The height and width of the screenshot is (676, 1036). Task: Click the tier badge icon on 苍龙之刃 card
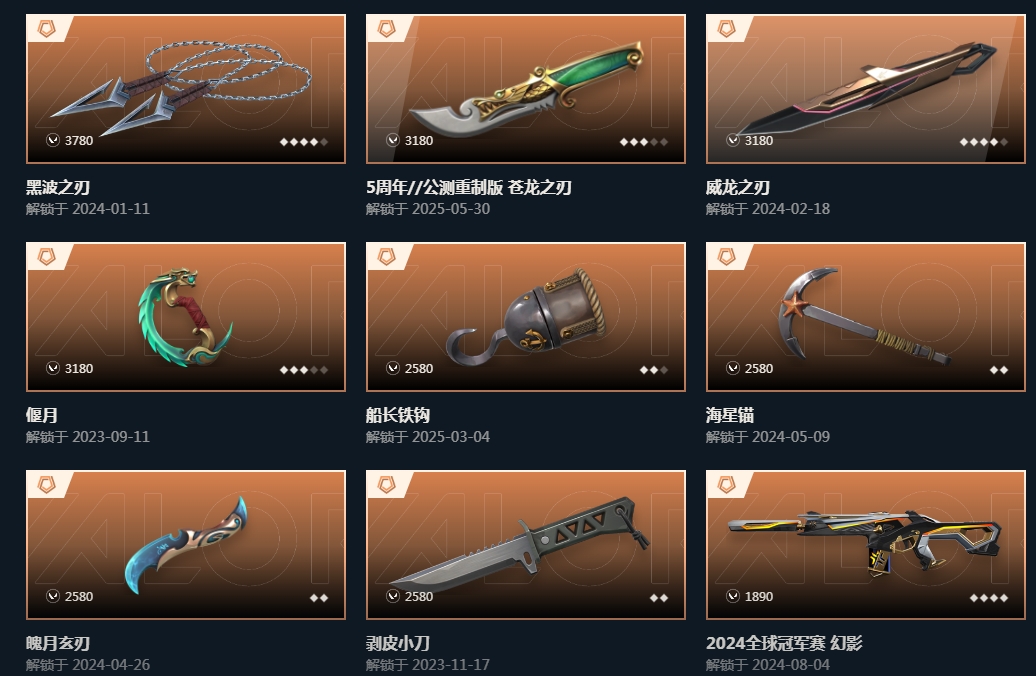point(387,28)
